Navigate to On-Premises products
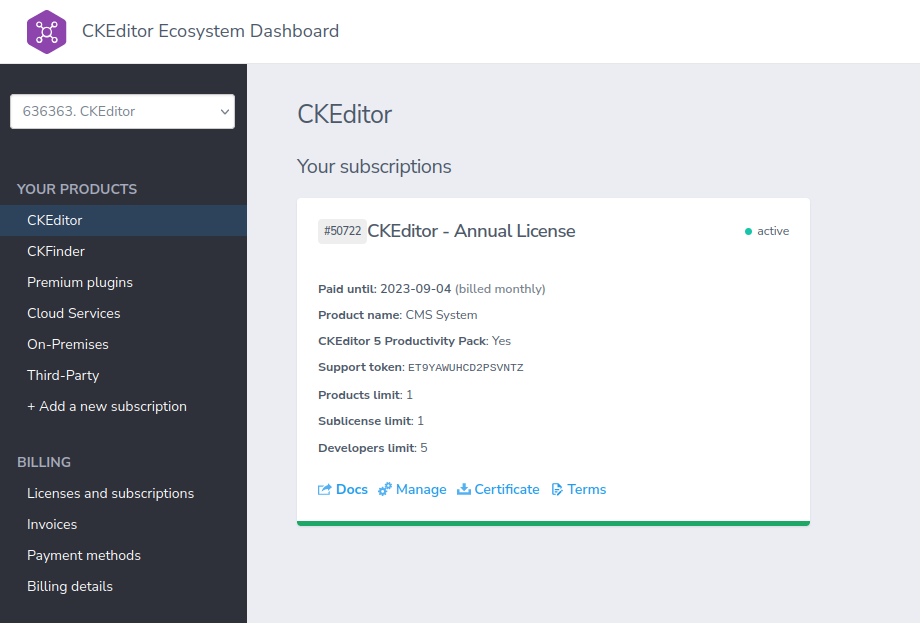This screenshot has height=623, width=920. tap(68, 344)
